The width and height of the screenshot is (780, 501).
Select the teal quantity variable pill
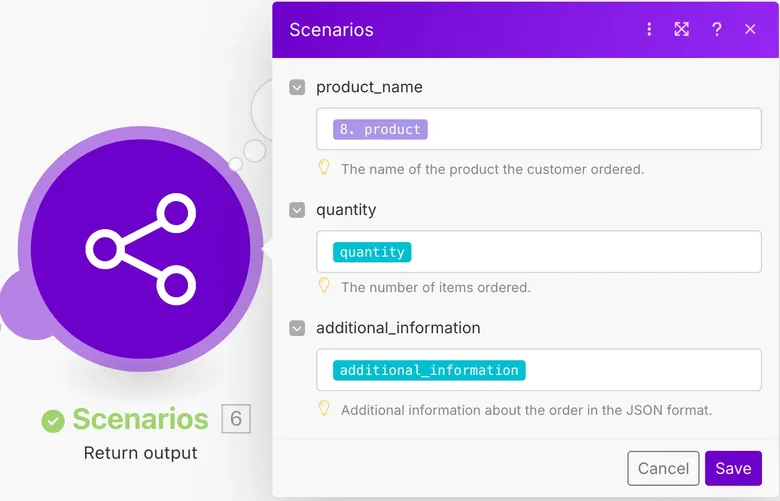(372, 252)
